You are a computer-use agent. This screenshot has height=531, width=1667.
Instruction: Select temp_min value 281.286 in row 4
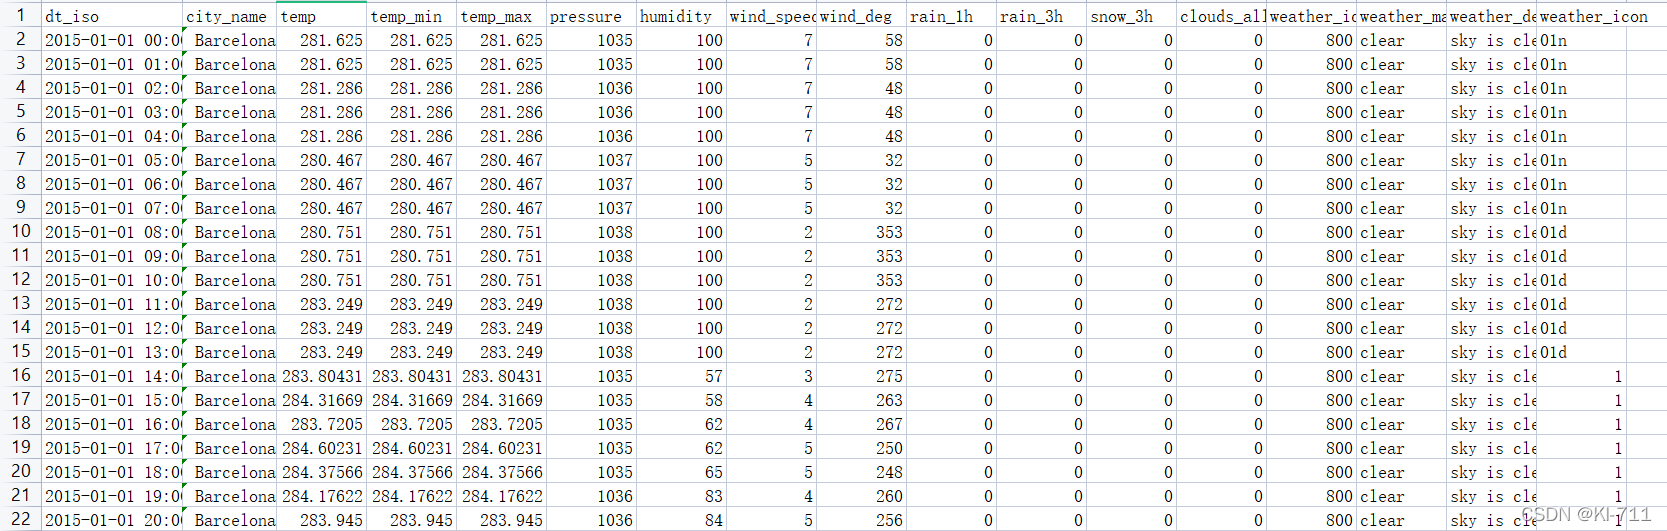(x=411, y=88)
